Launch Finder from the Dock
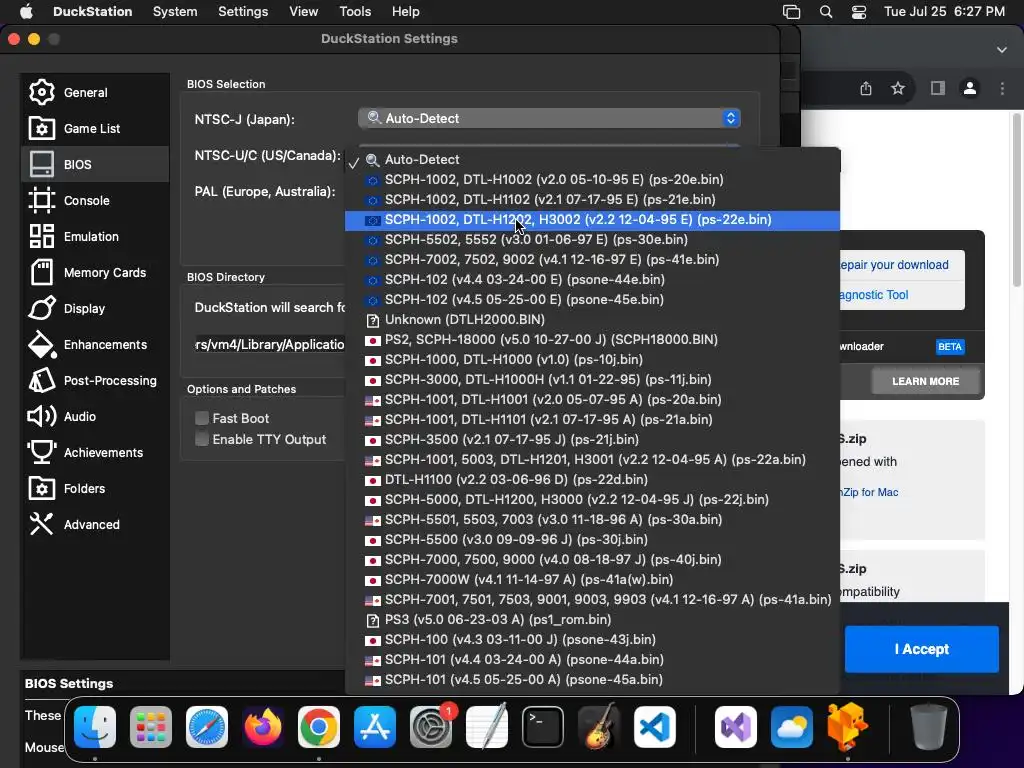 point(95,727)
